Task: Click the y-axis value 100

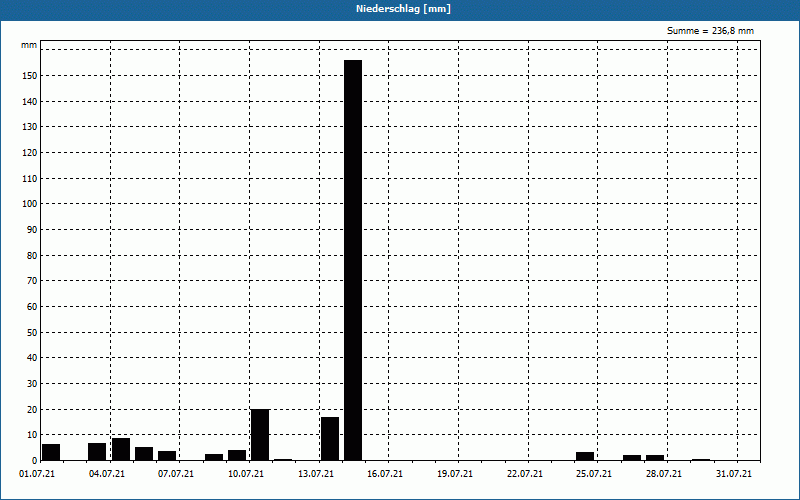Action: pyautogui.click(x=31, y=204)
